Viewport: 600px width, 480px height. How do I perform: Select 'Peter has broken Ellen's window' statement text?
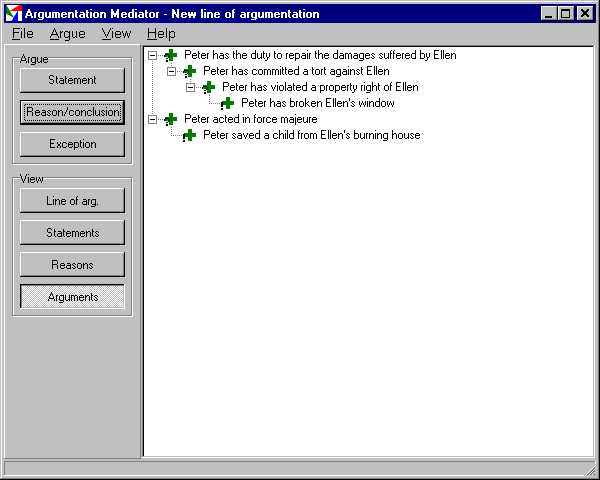coord(317,103)
